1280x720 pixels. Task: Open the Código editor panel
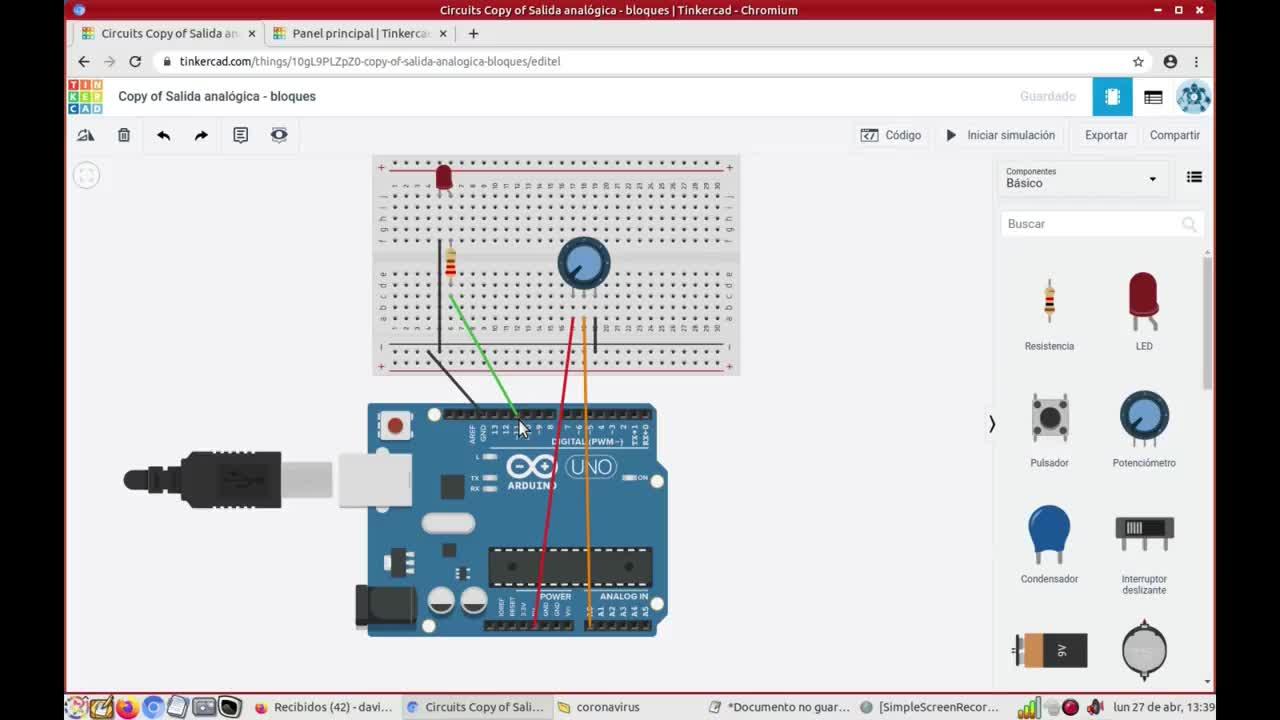(891, 135)
